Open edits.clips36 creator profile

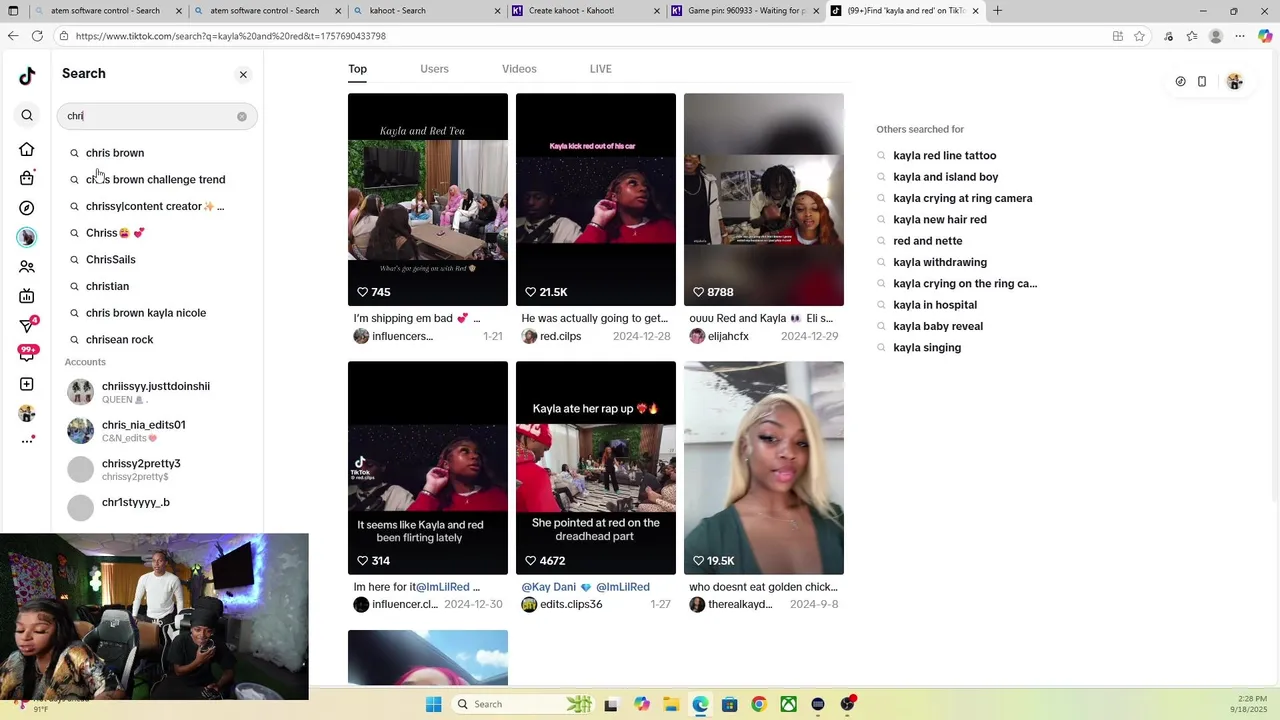(x=561, y=604)
